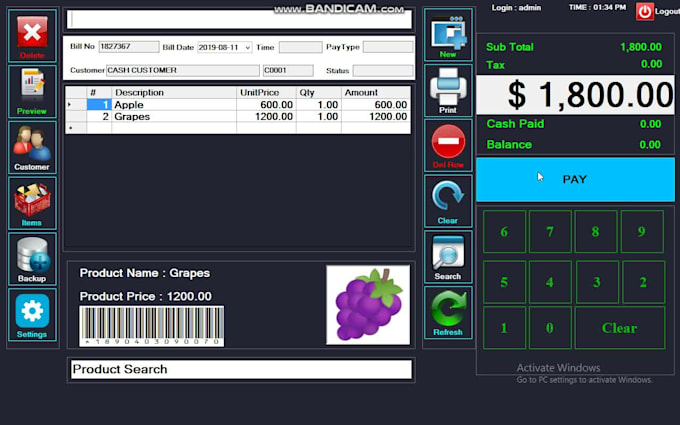Click the Grapes Amount 1200.00 cell
680x425 pixels.
point(376,117)
